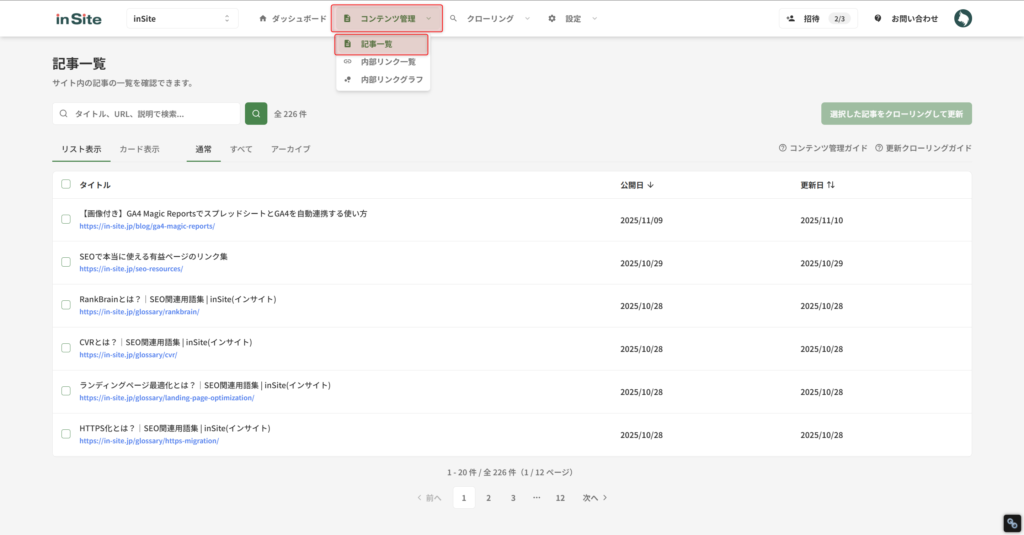
Task: Click the floating widget icon at bottom right
Action: tap(1012, 523)
